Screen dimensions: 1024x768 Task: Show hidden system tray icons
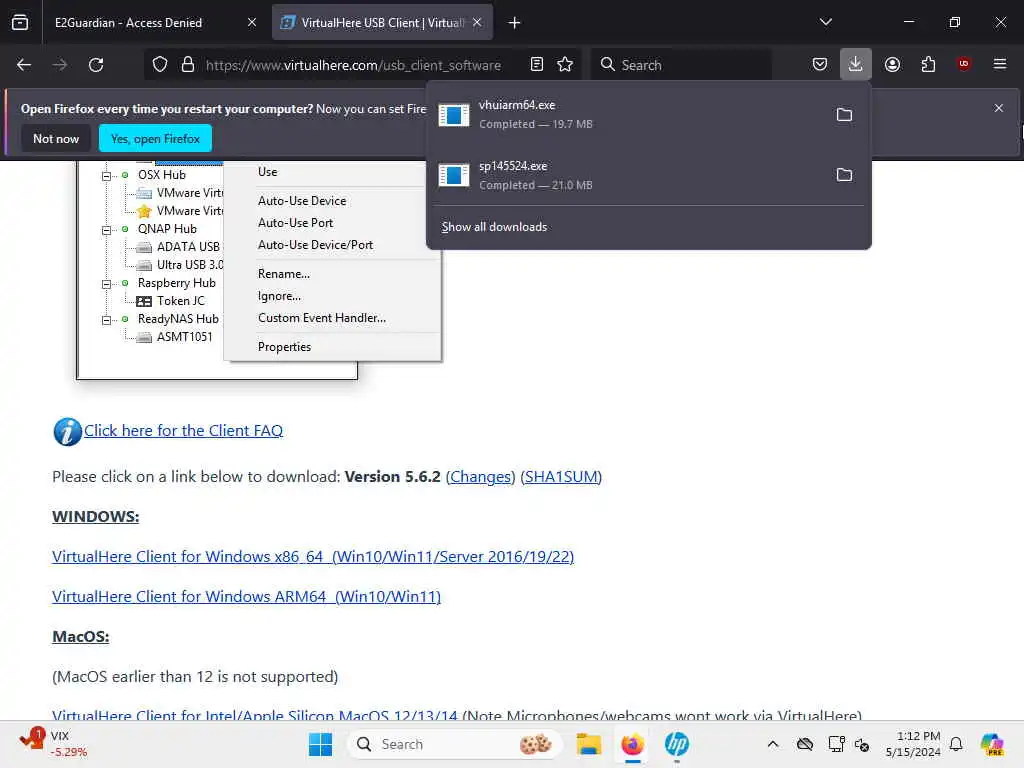point(773,744)
